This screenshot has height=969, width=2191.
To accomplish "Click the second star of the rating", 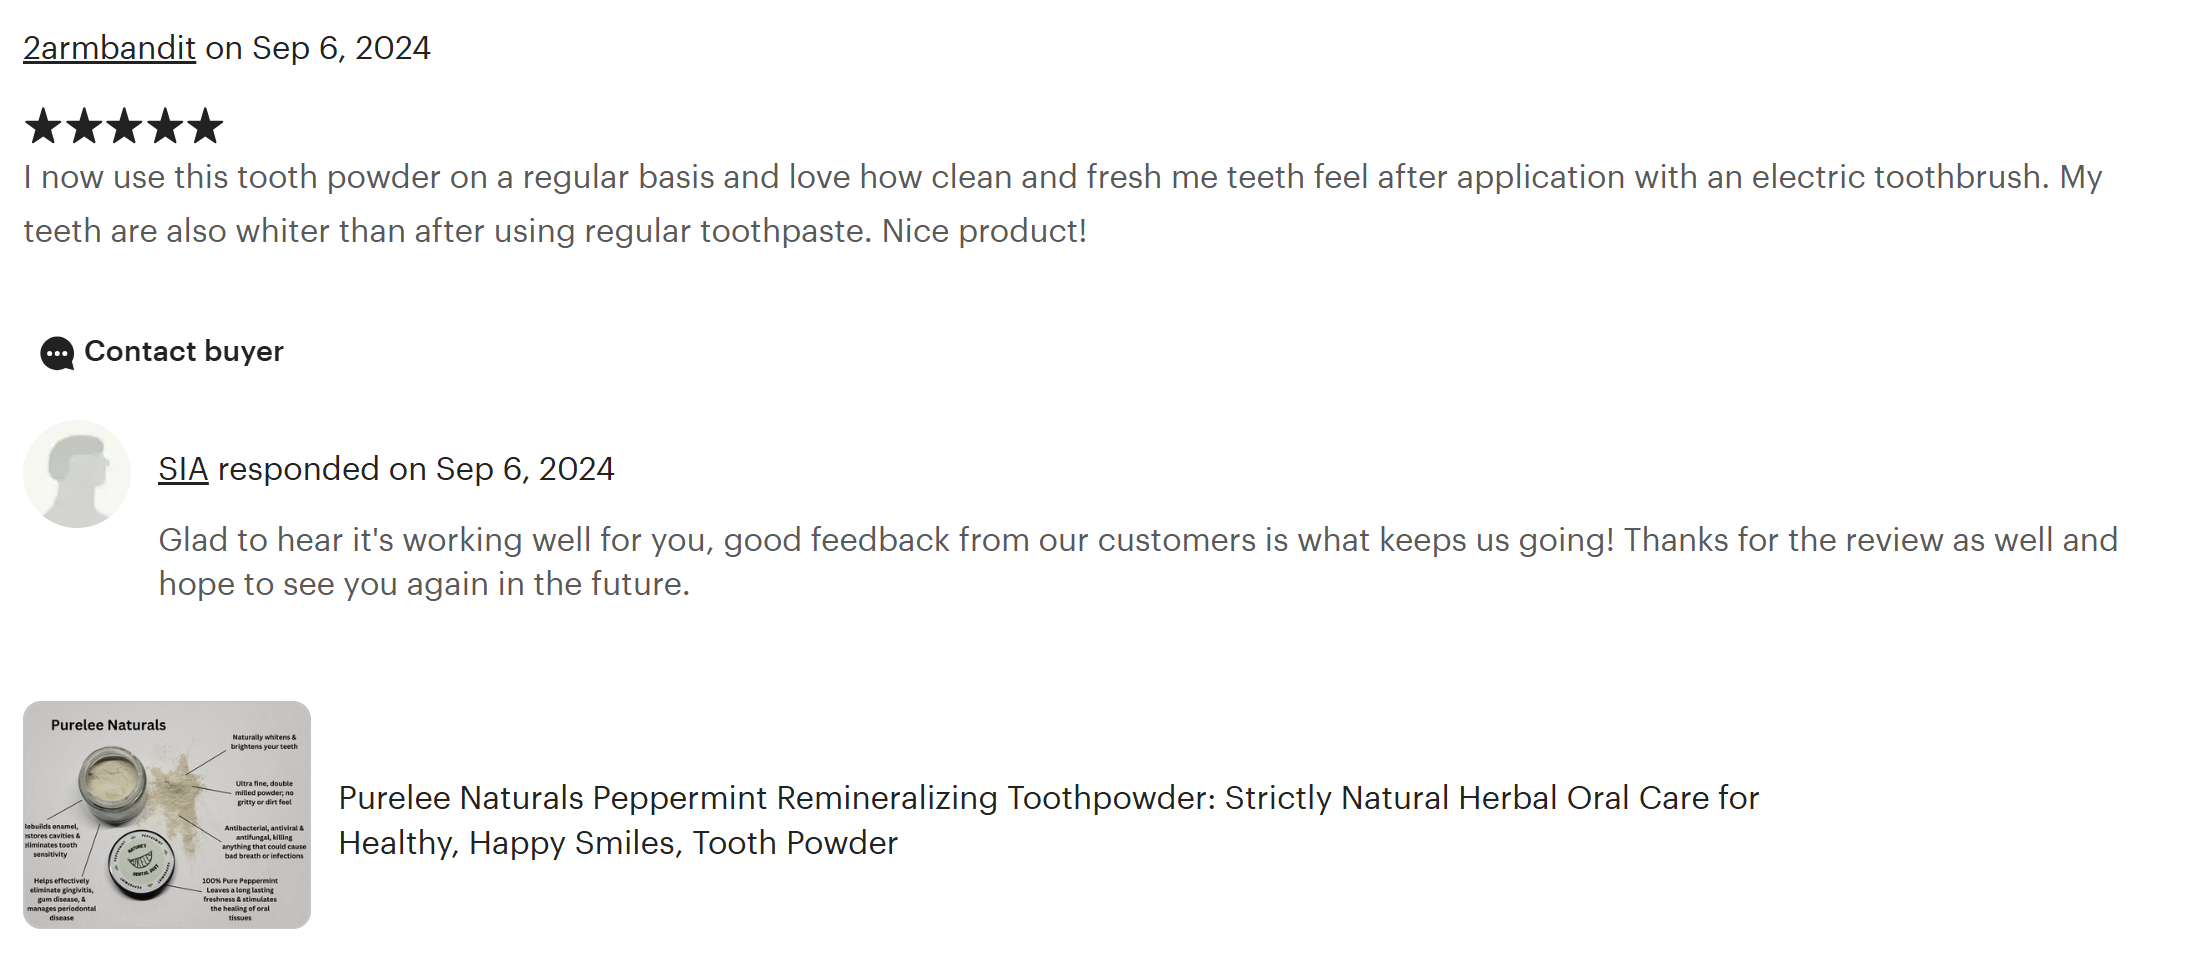I will point(84,126).
